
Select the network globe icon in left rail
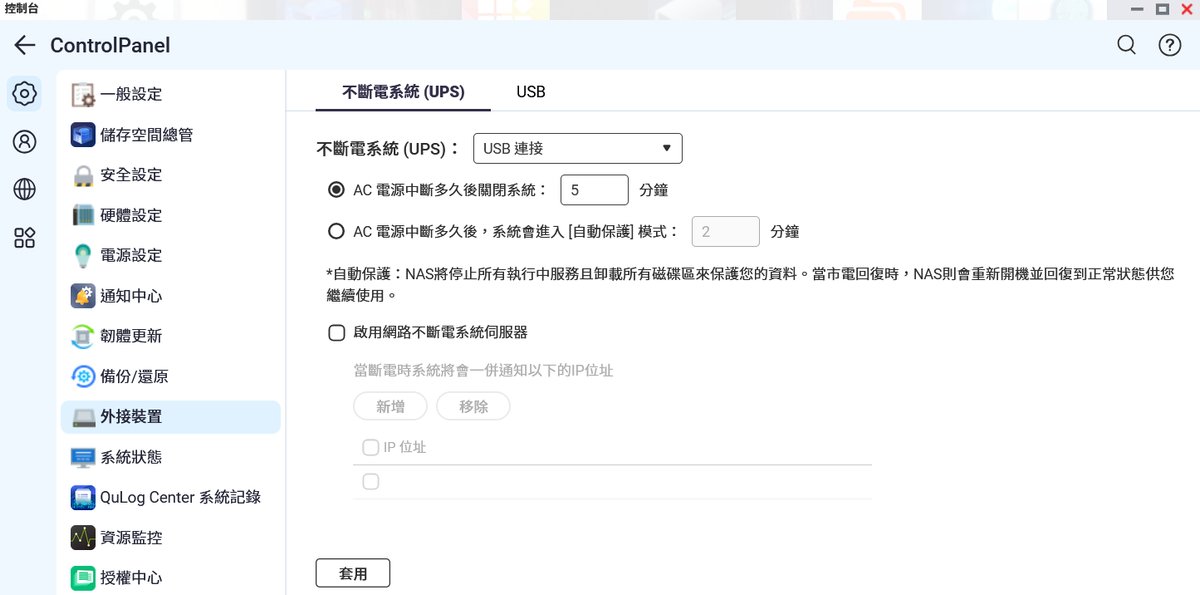click(x=24, y=189)
